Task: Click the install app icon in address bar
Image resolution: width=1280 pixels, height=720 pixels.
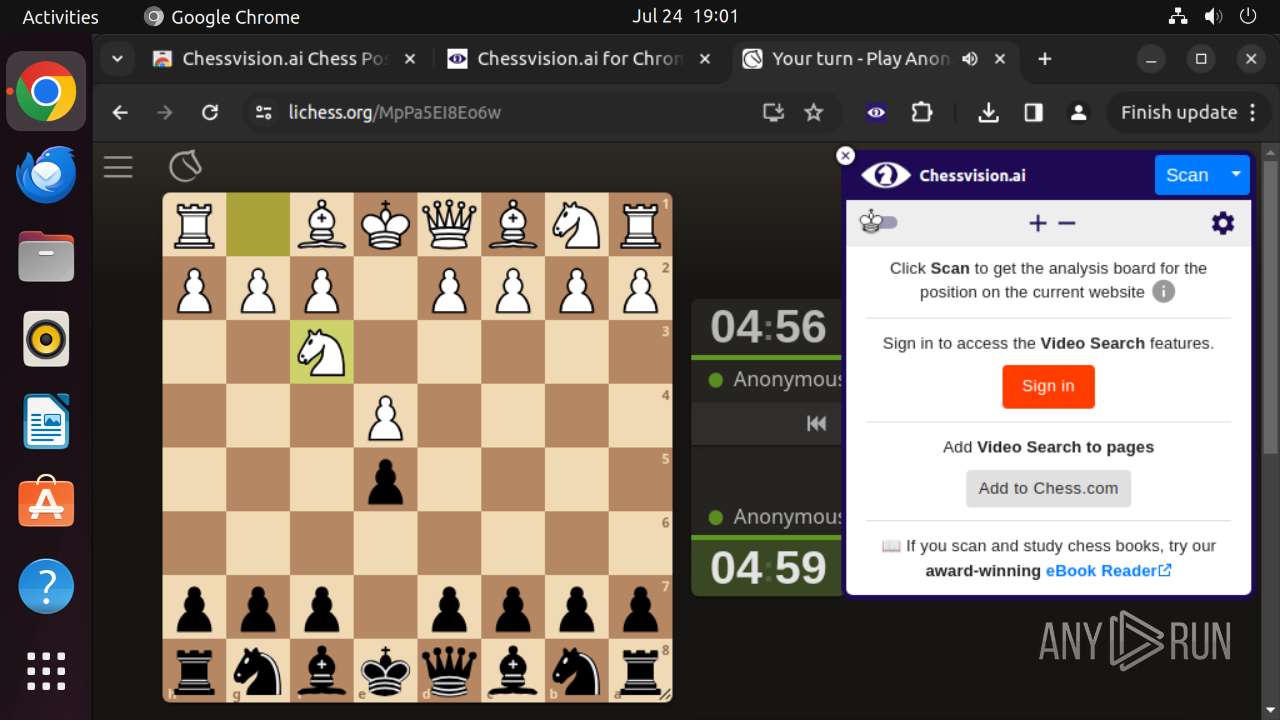Action: [773, 113]
